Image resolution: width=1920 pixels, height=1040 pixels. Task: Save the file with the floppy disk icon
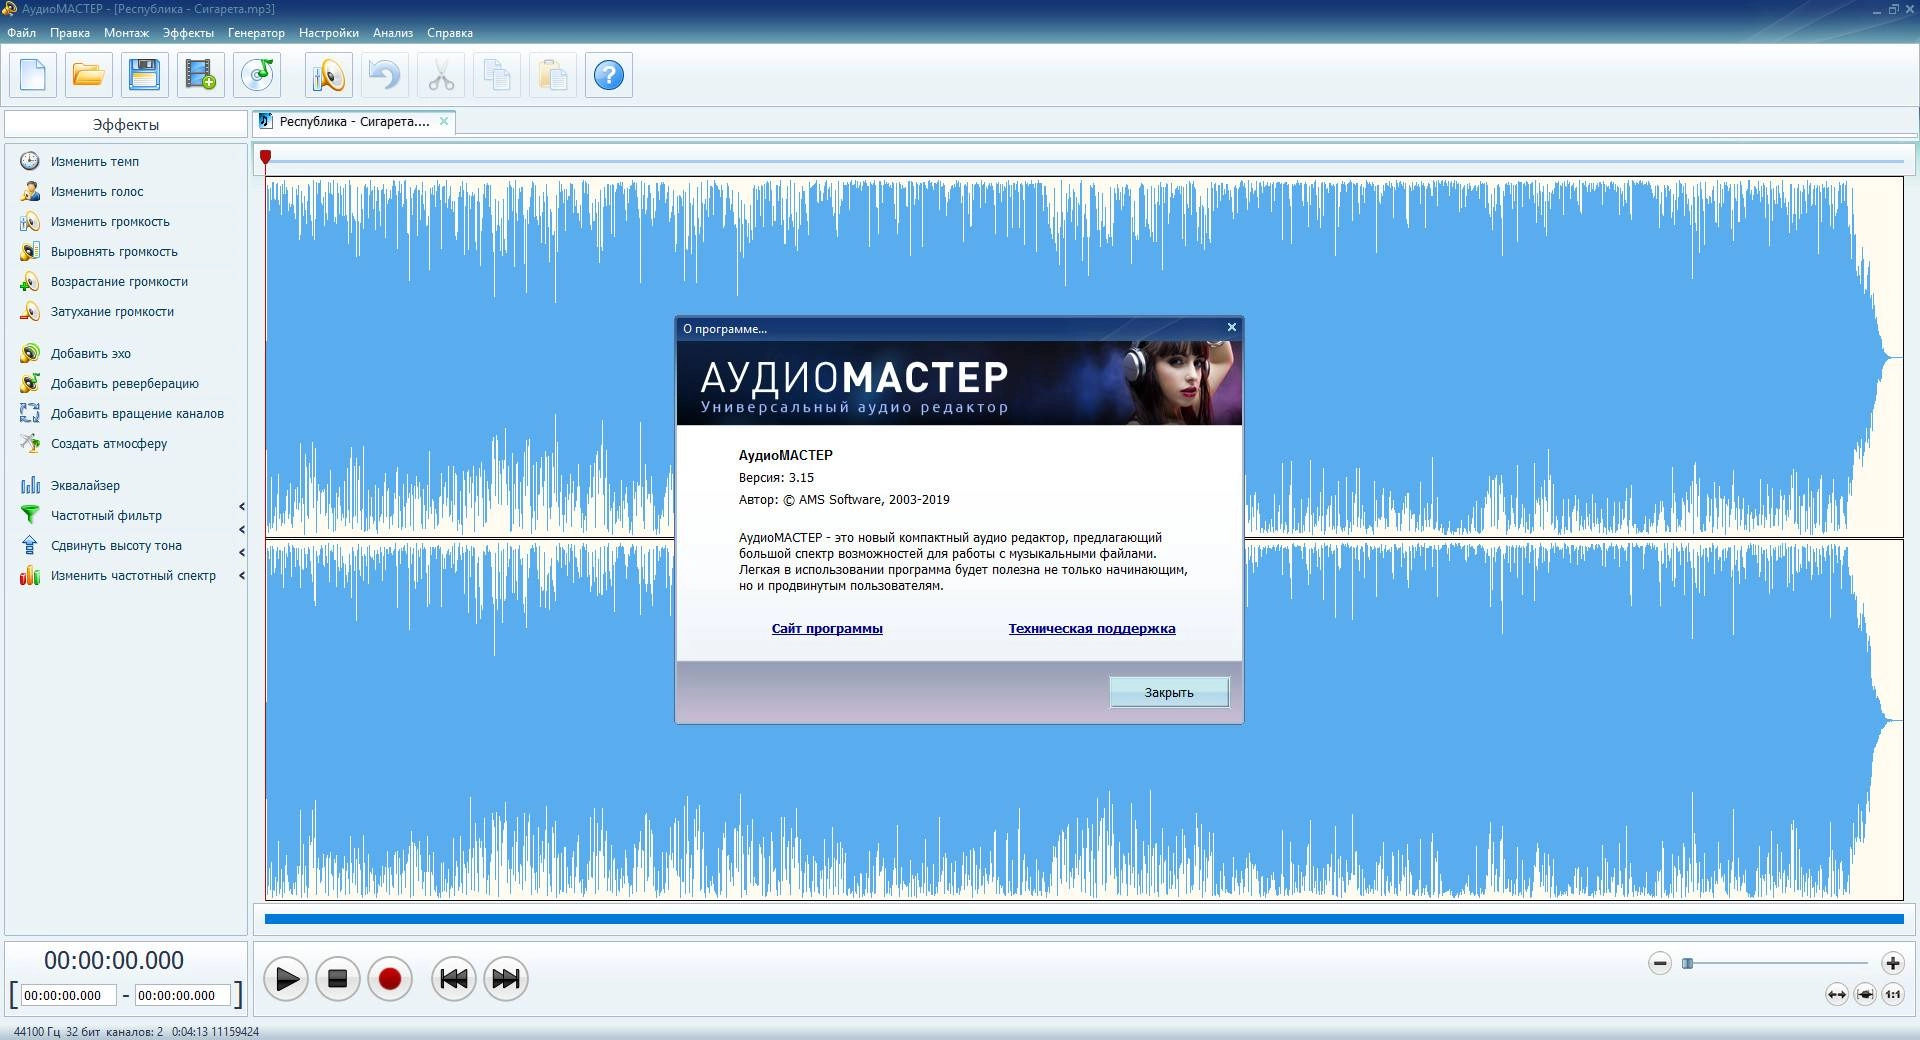pos(145,75)
